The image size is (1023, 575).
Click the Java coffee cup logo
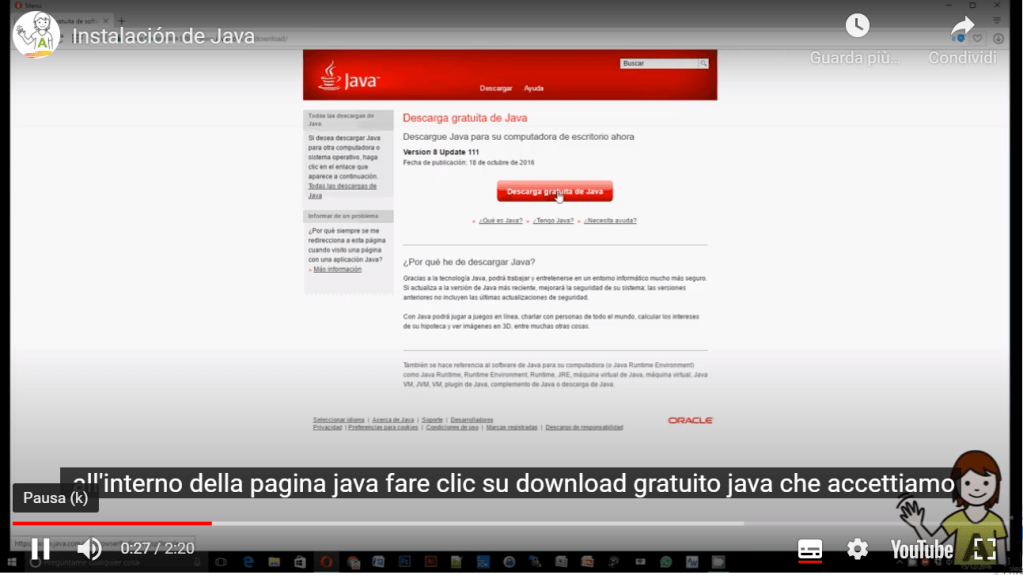pos(328,76)
